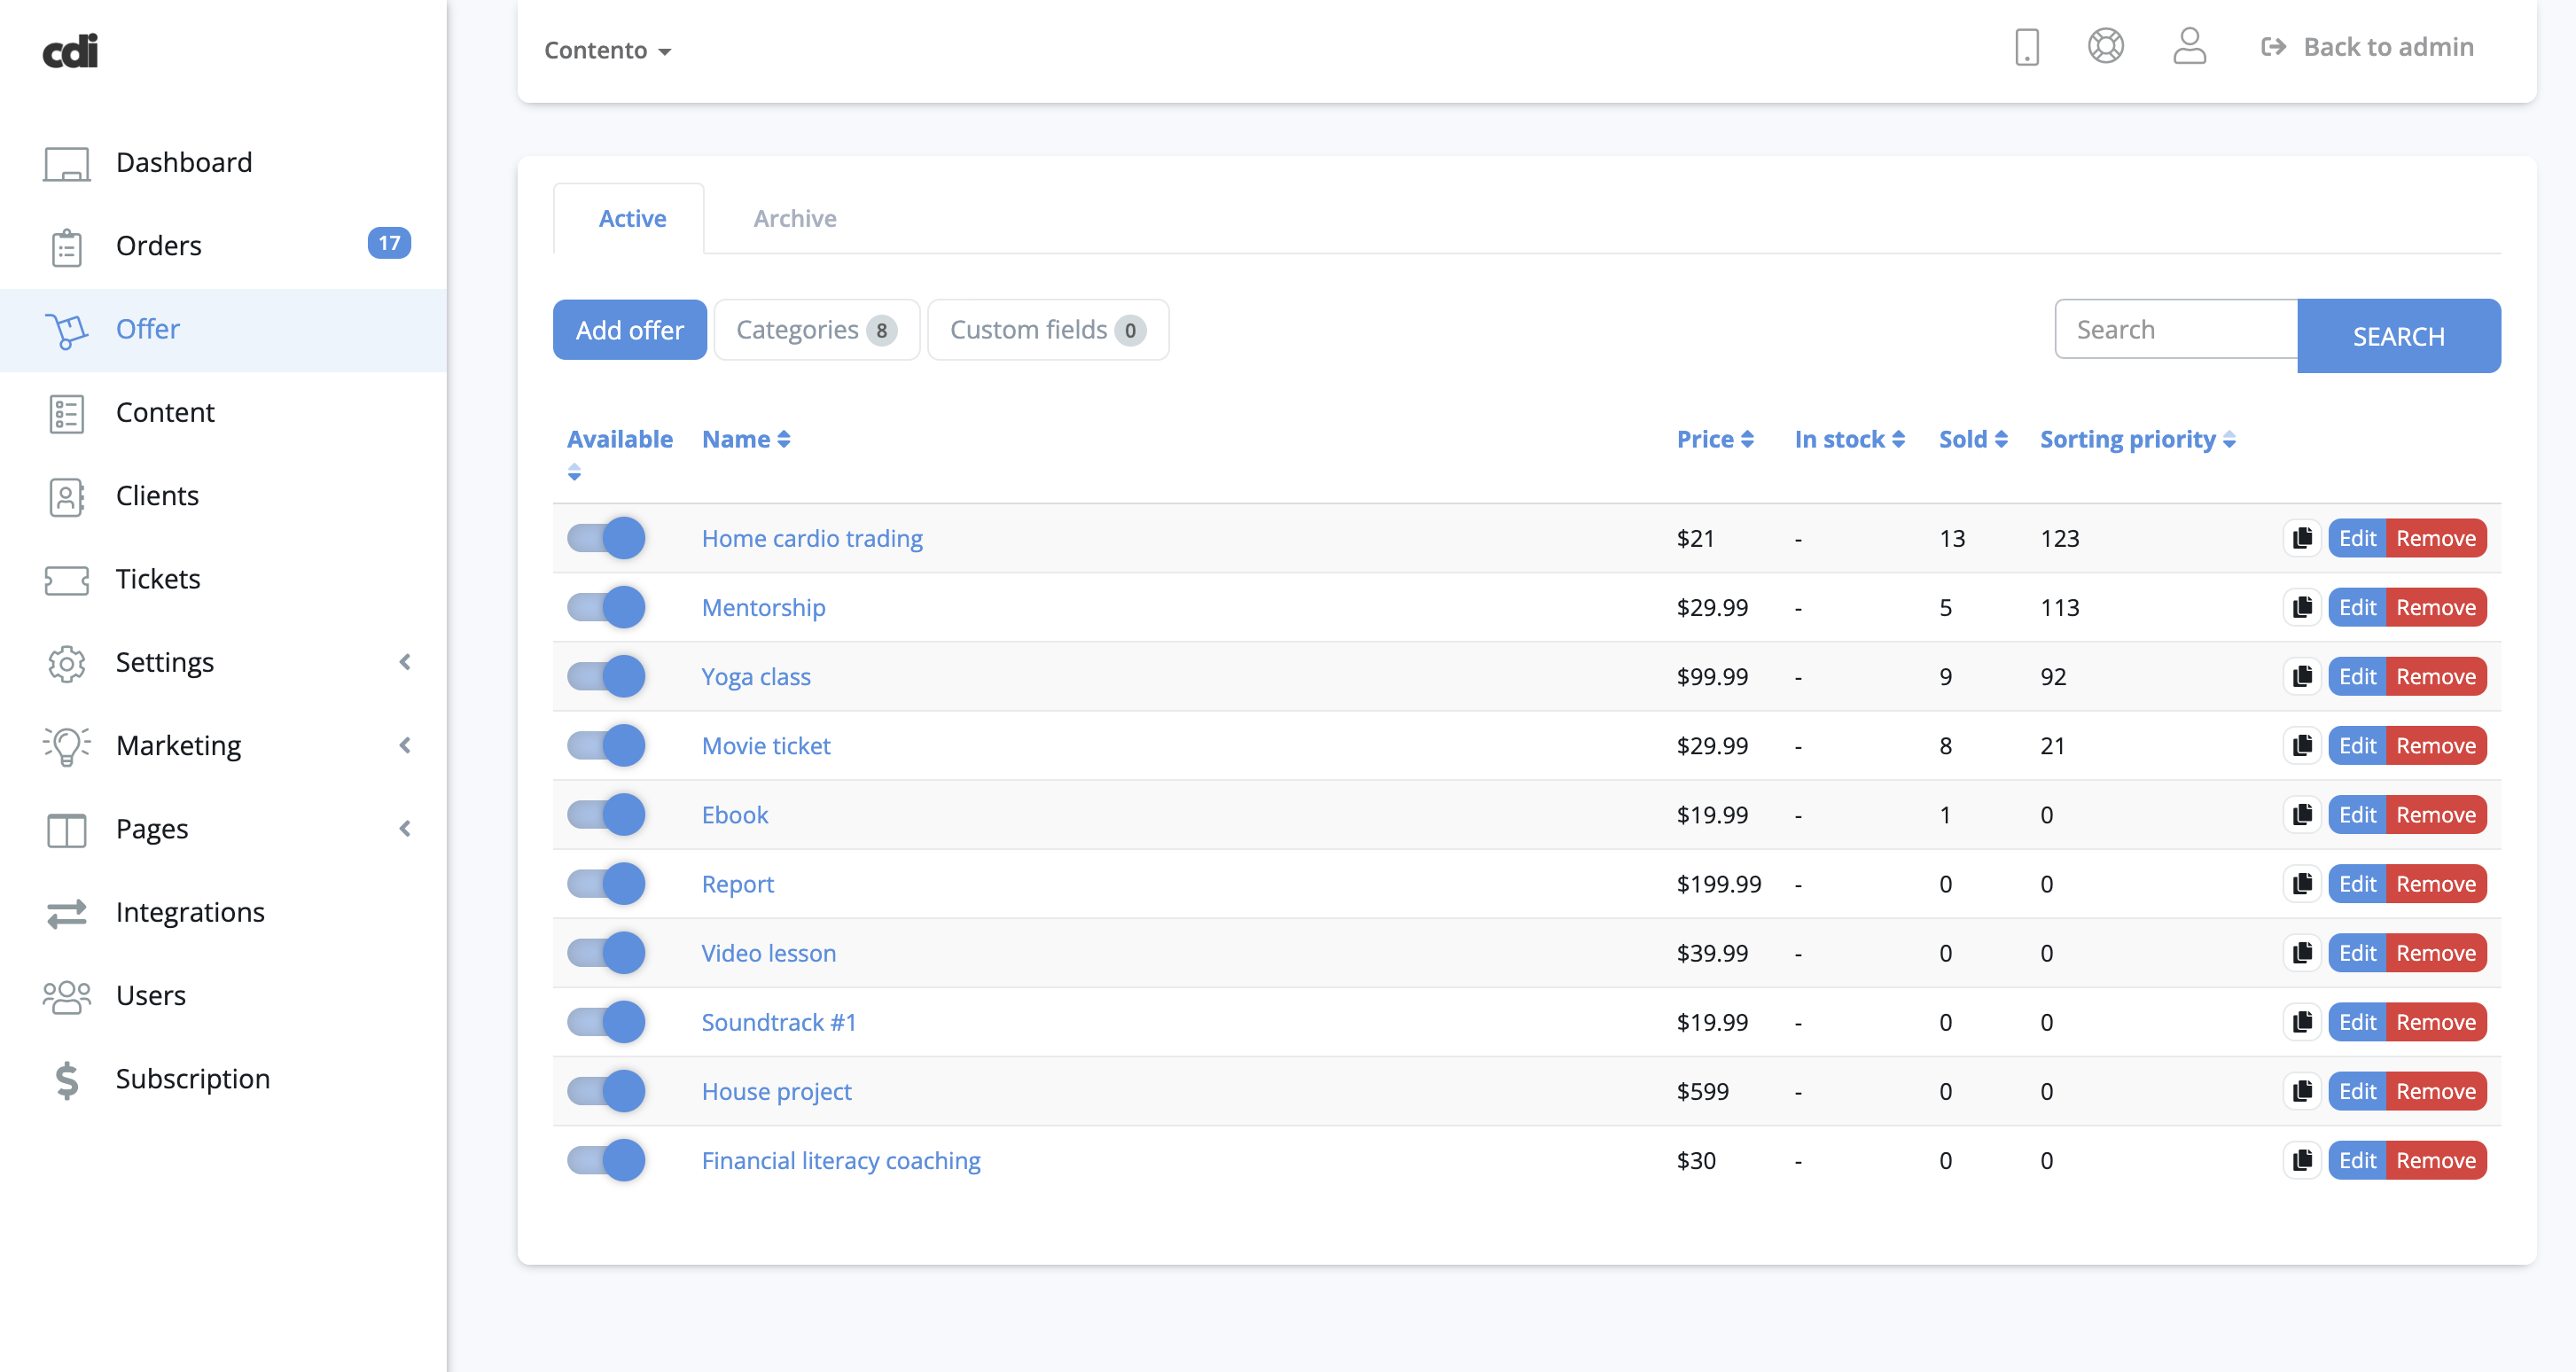Open Dashboard from the sidebar icon
The width and height of the screenshot is (2576, 1372).
coord(66,163)
